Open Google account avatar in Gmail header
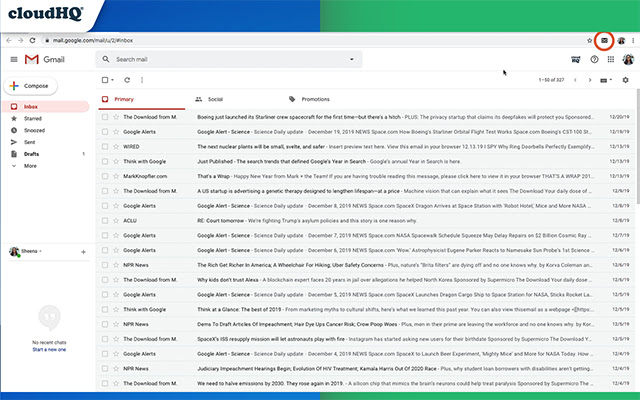This screenshot has width=640, height=400. tap(628, 60)
